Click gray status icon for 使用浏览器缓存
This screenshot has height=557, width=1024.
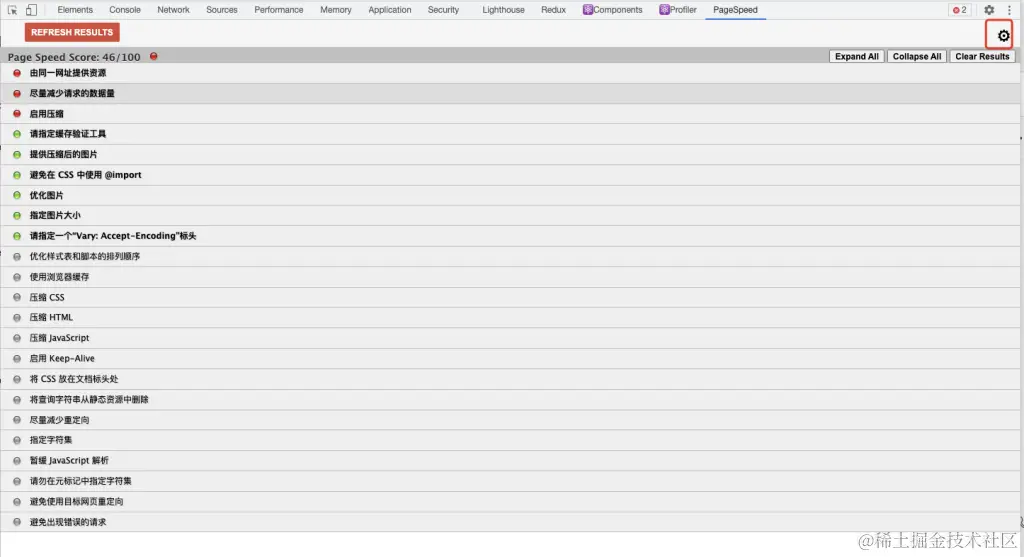point(17,277)
